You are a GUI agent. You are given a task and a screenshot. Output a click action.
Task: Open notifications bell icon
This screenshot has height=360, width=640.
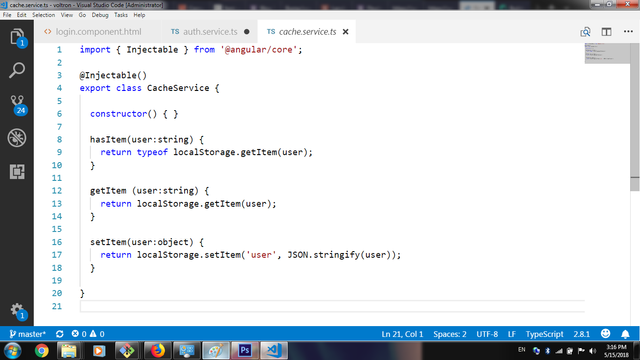tap(625, 334)
